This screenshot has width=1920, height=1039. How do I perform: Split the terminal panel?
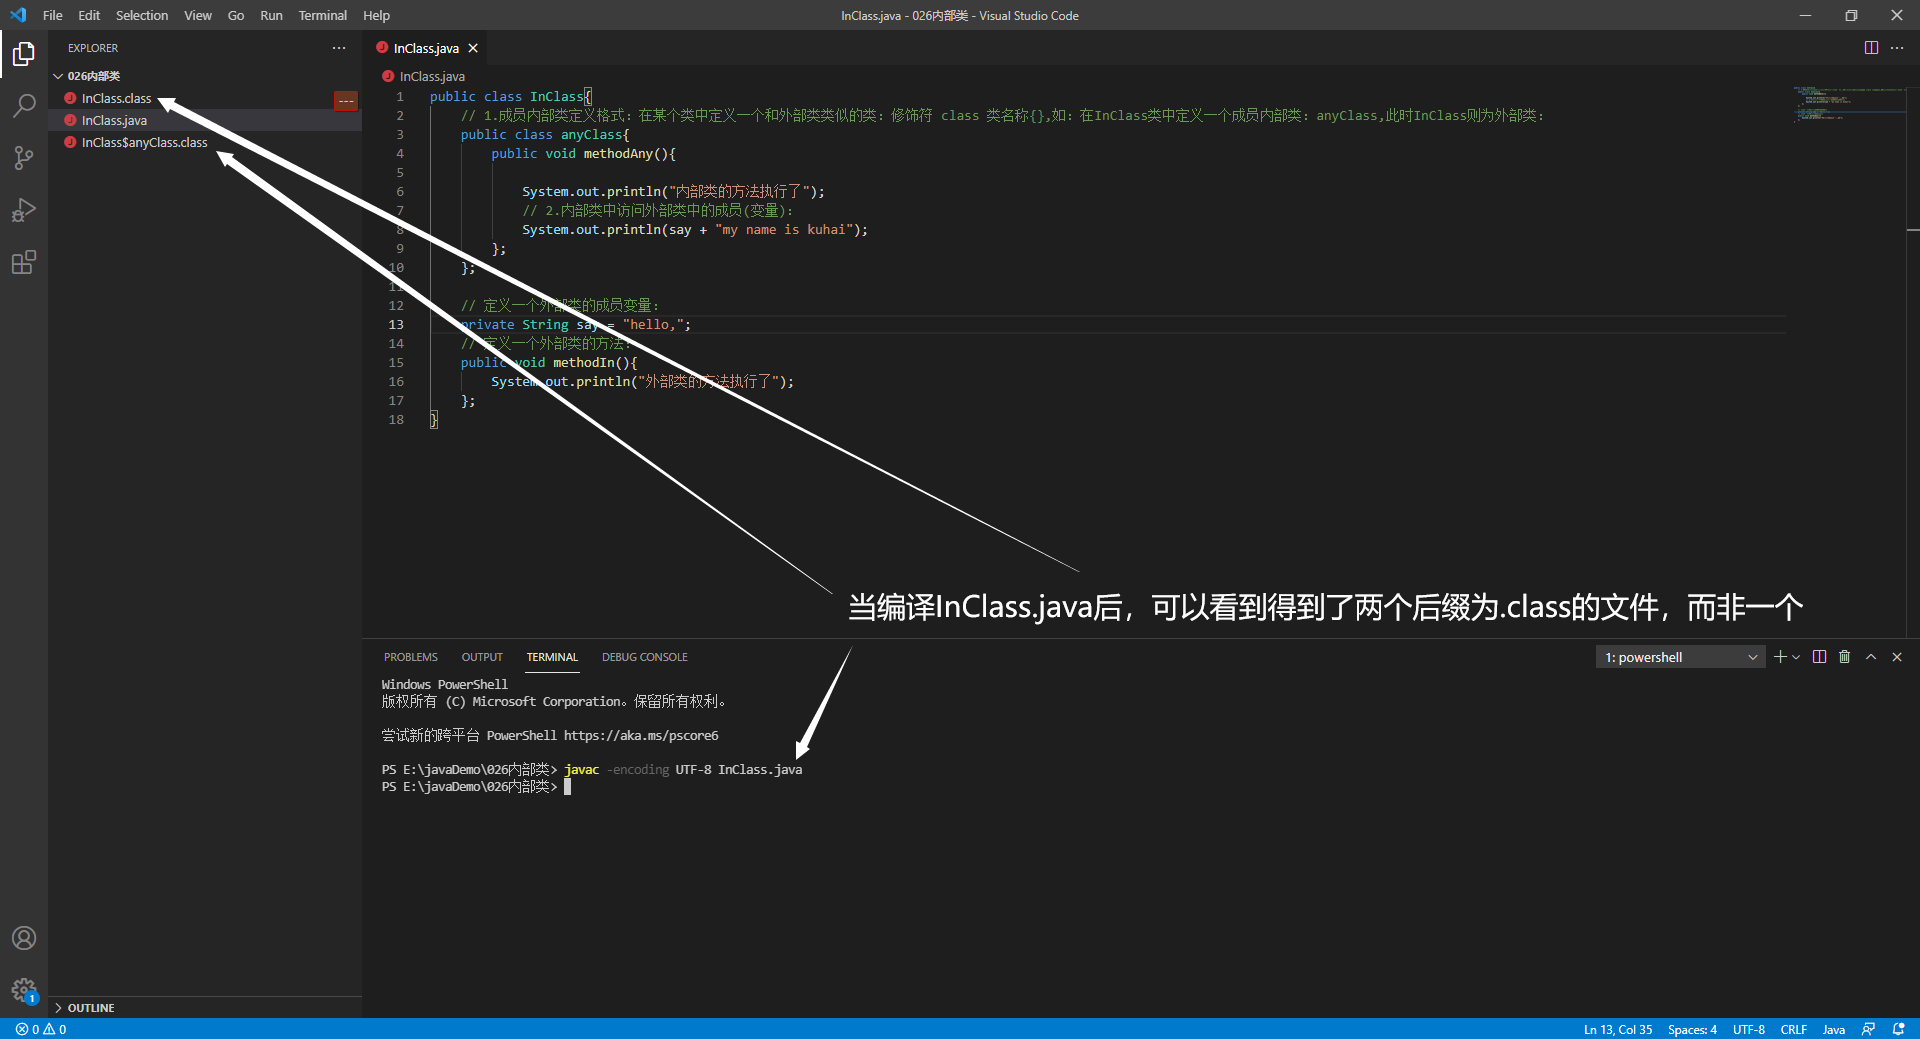tap(1819, 657)
